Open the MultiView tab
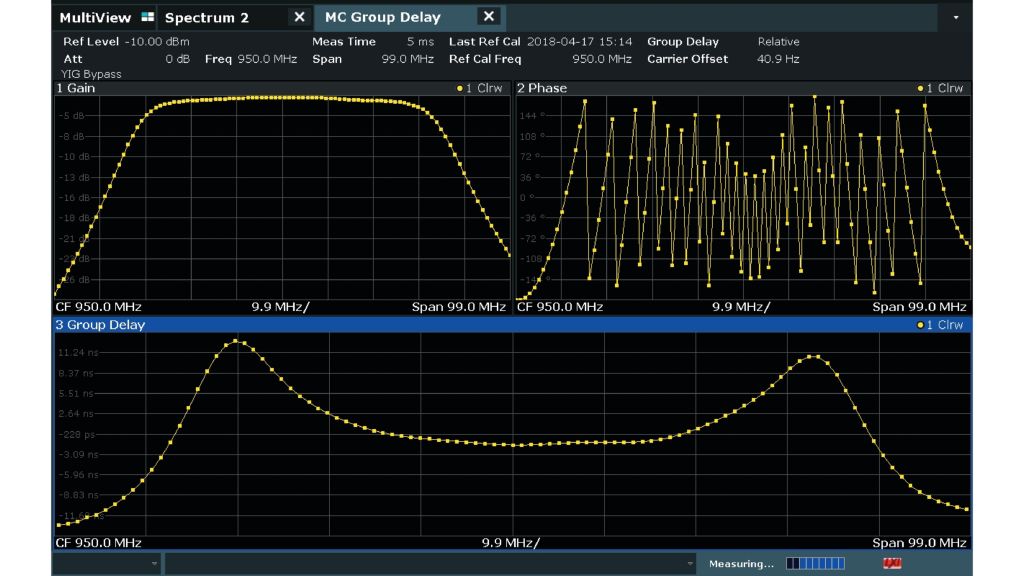1024x576 pixels. [x=95, y=18]
